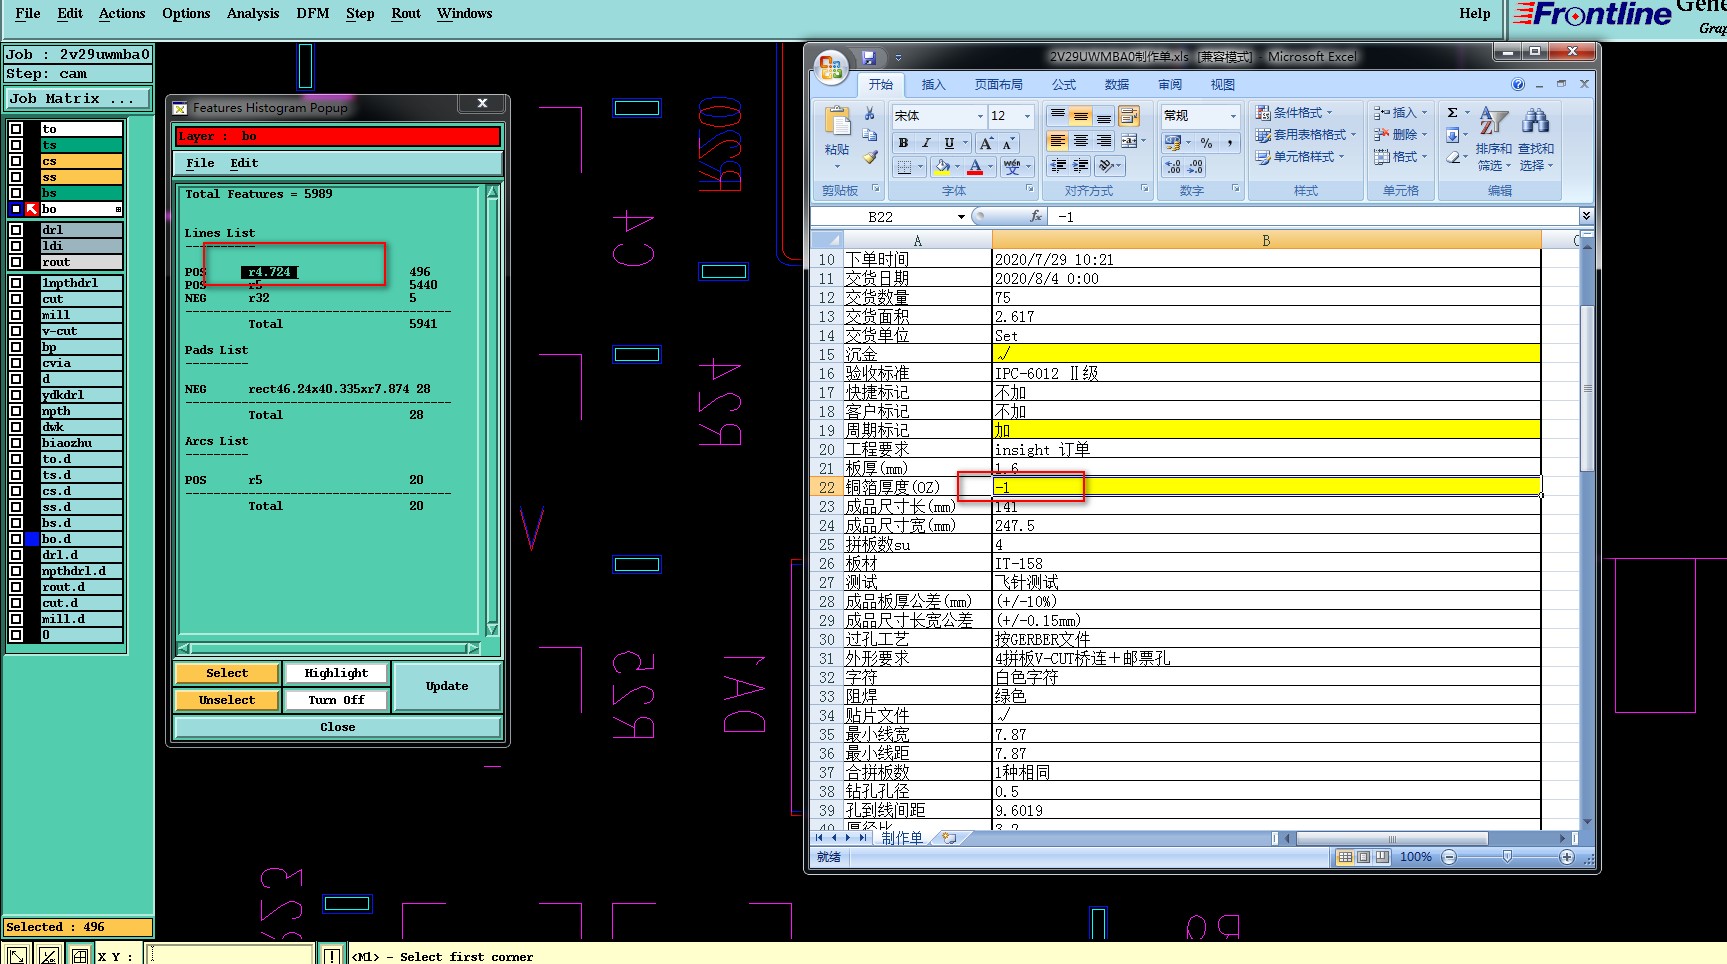1727x964 pixels.
Task: Open the DFM menu
Action: click(313, 13)
